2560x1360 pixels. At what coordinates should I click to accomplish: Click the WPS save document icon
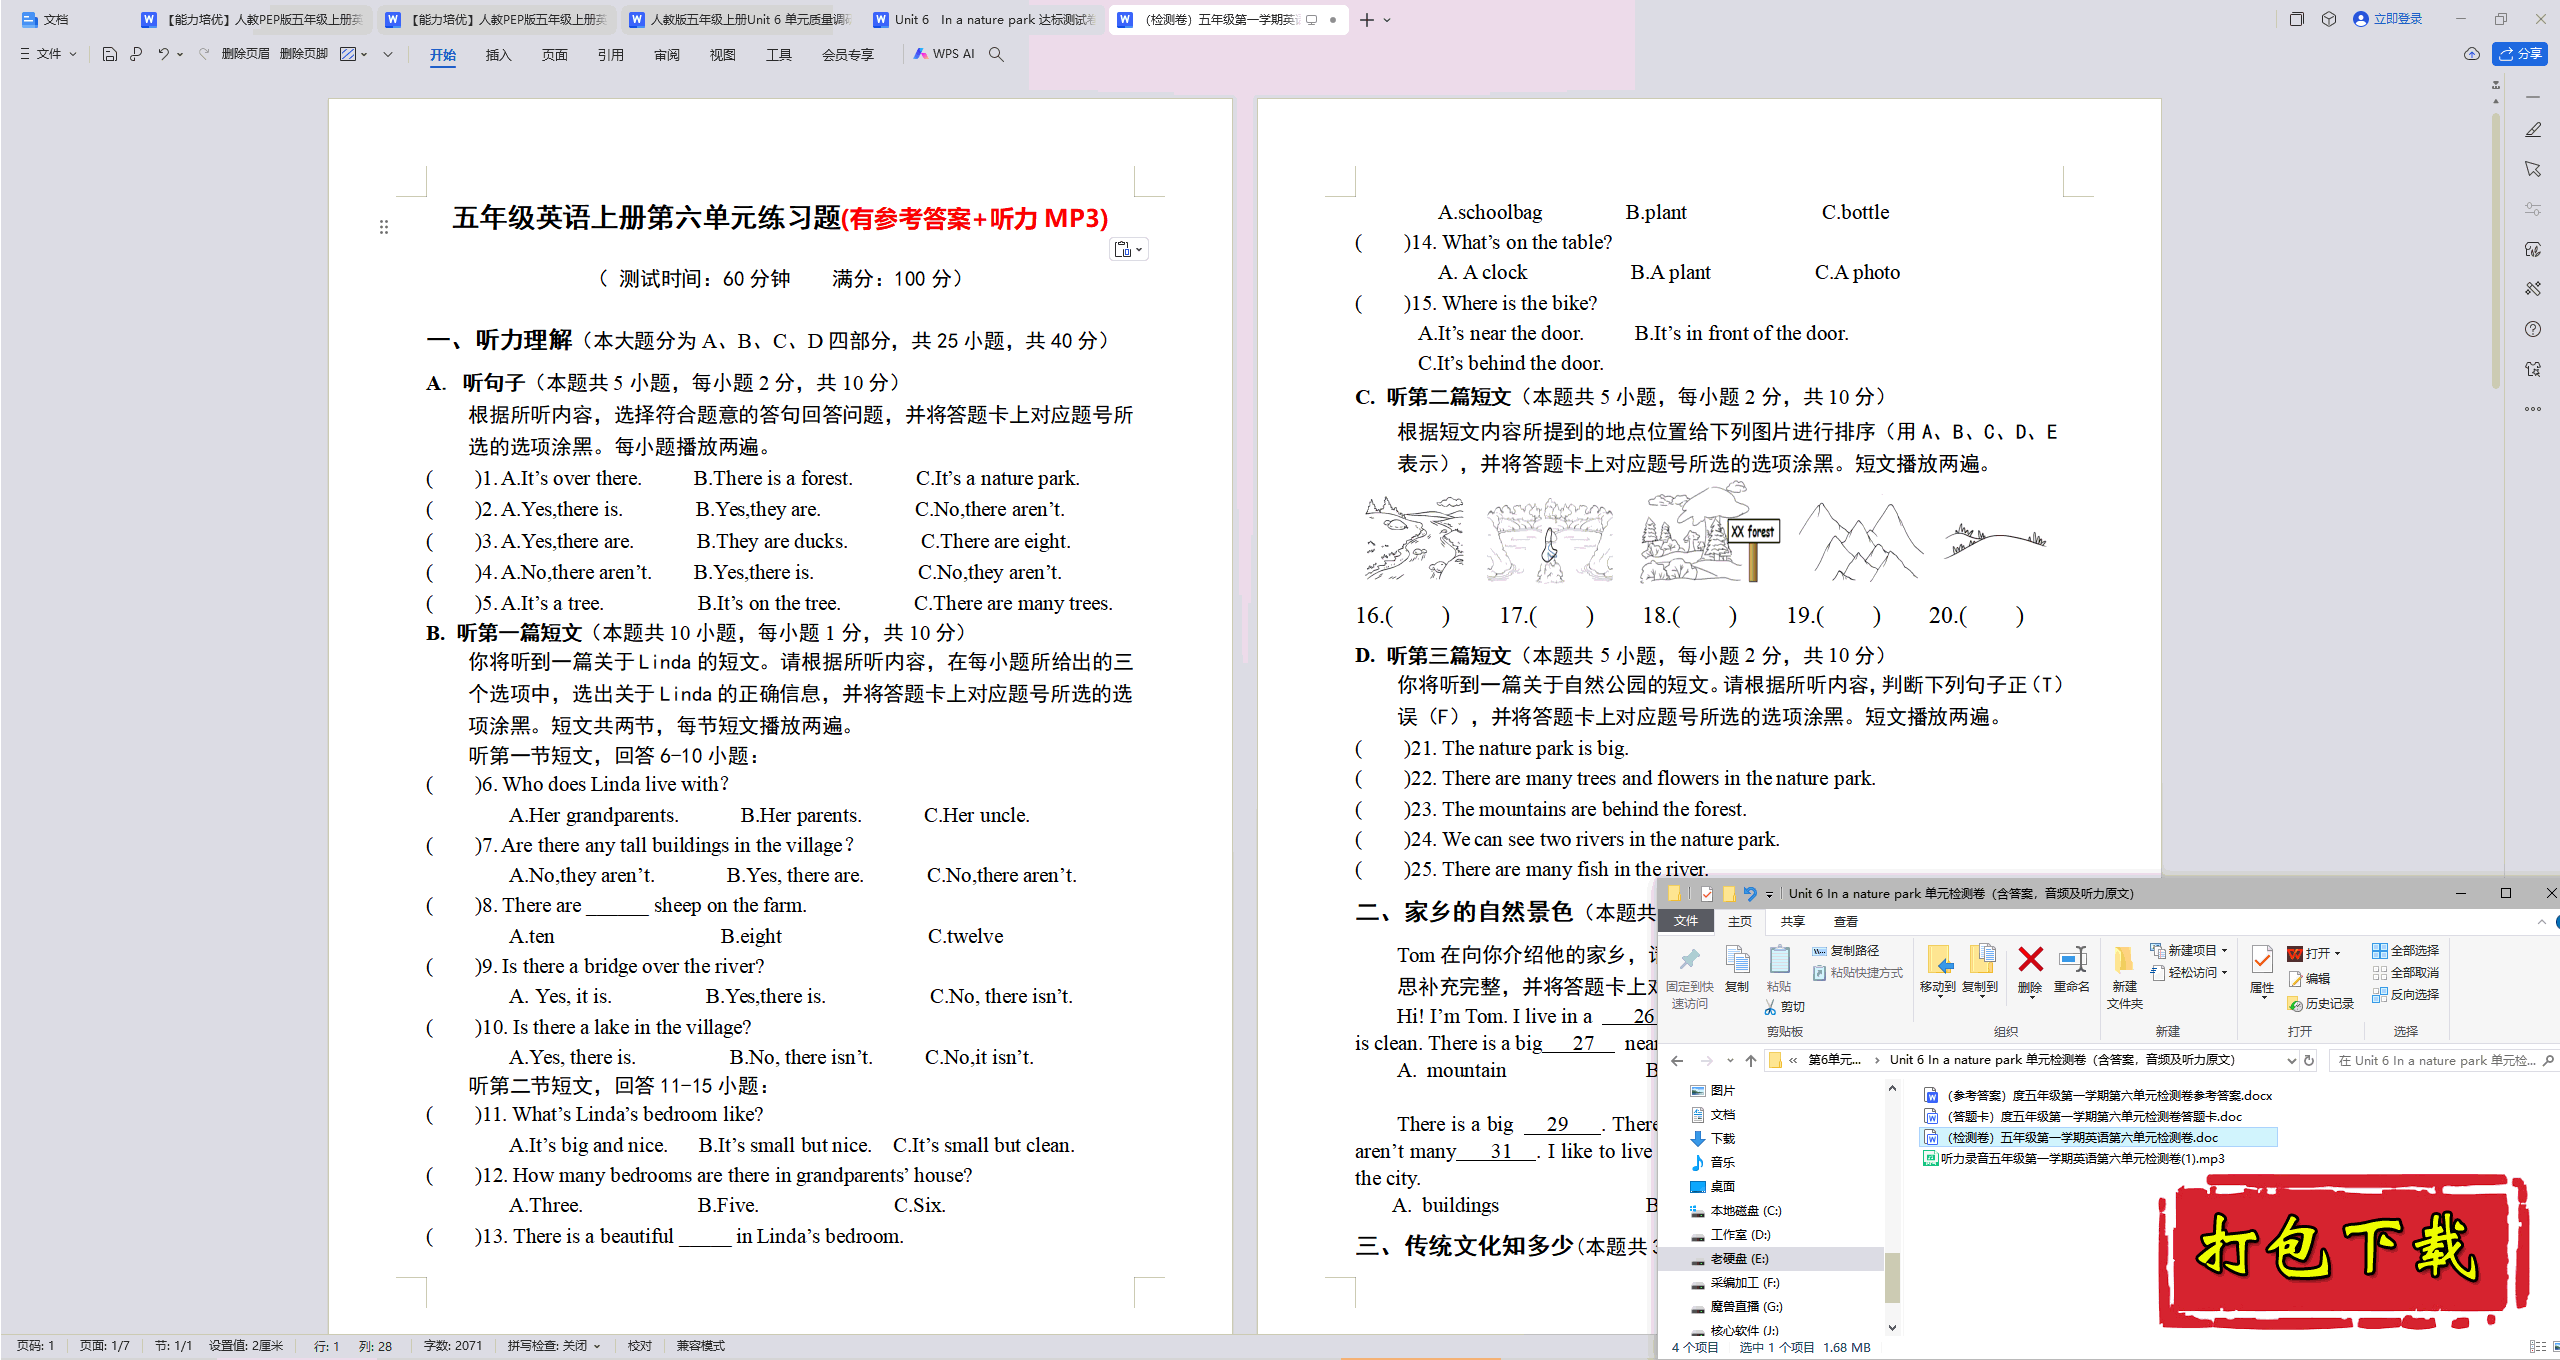(x=110, y=54)
